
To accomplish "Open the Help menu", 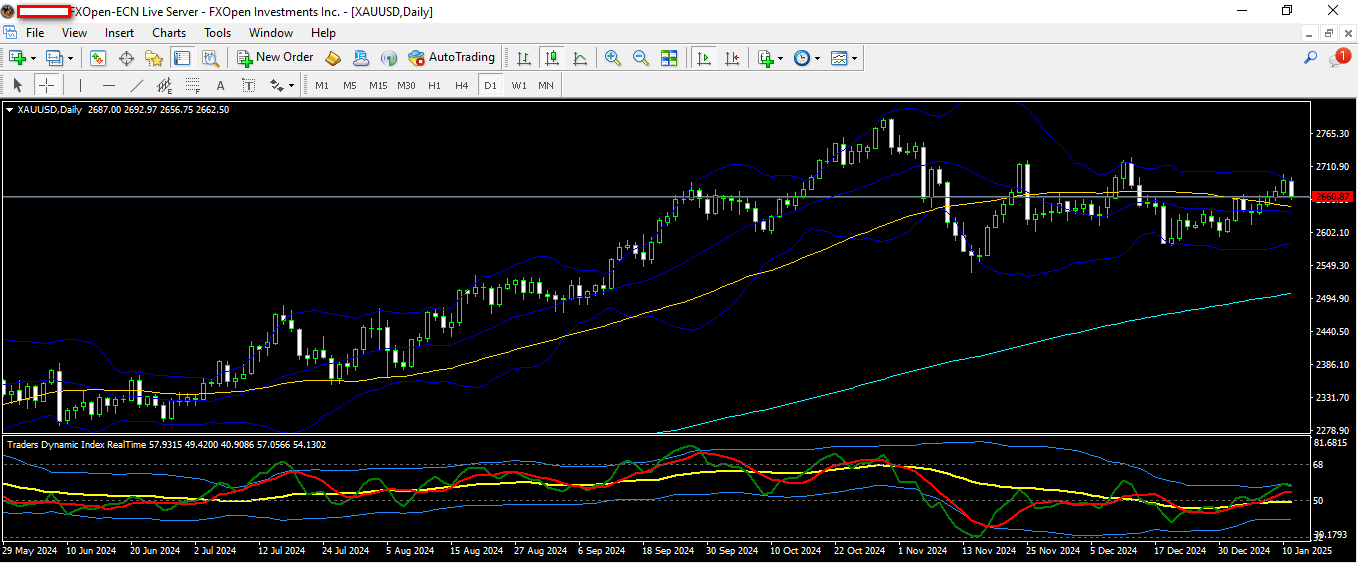I will click(323, 32).
